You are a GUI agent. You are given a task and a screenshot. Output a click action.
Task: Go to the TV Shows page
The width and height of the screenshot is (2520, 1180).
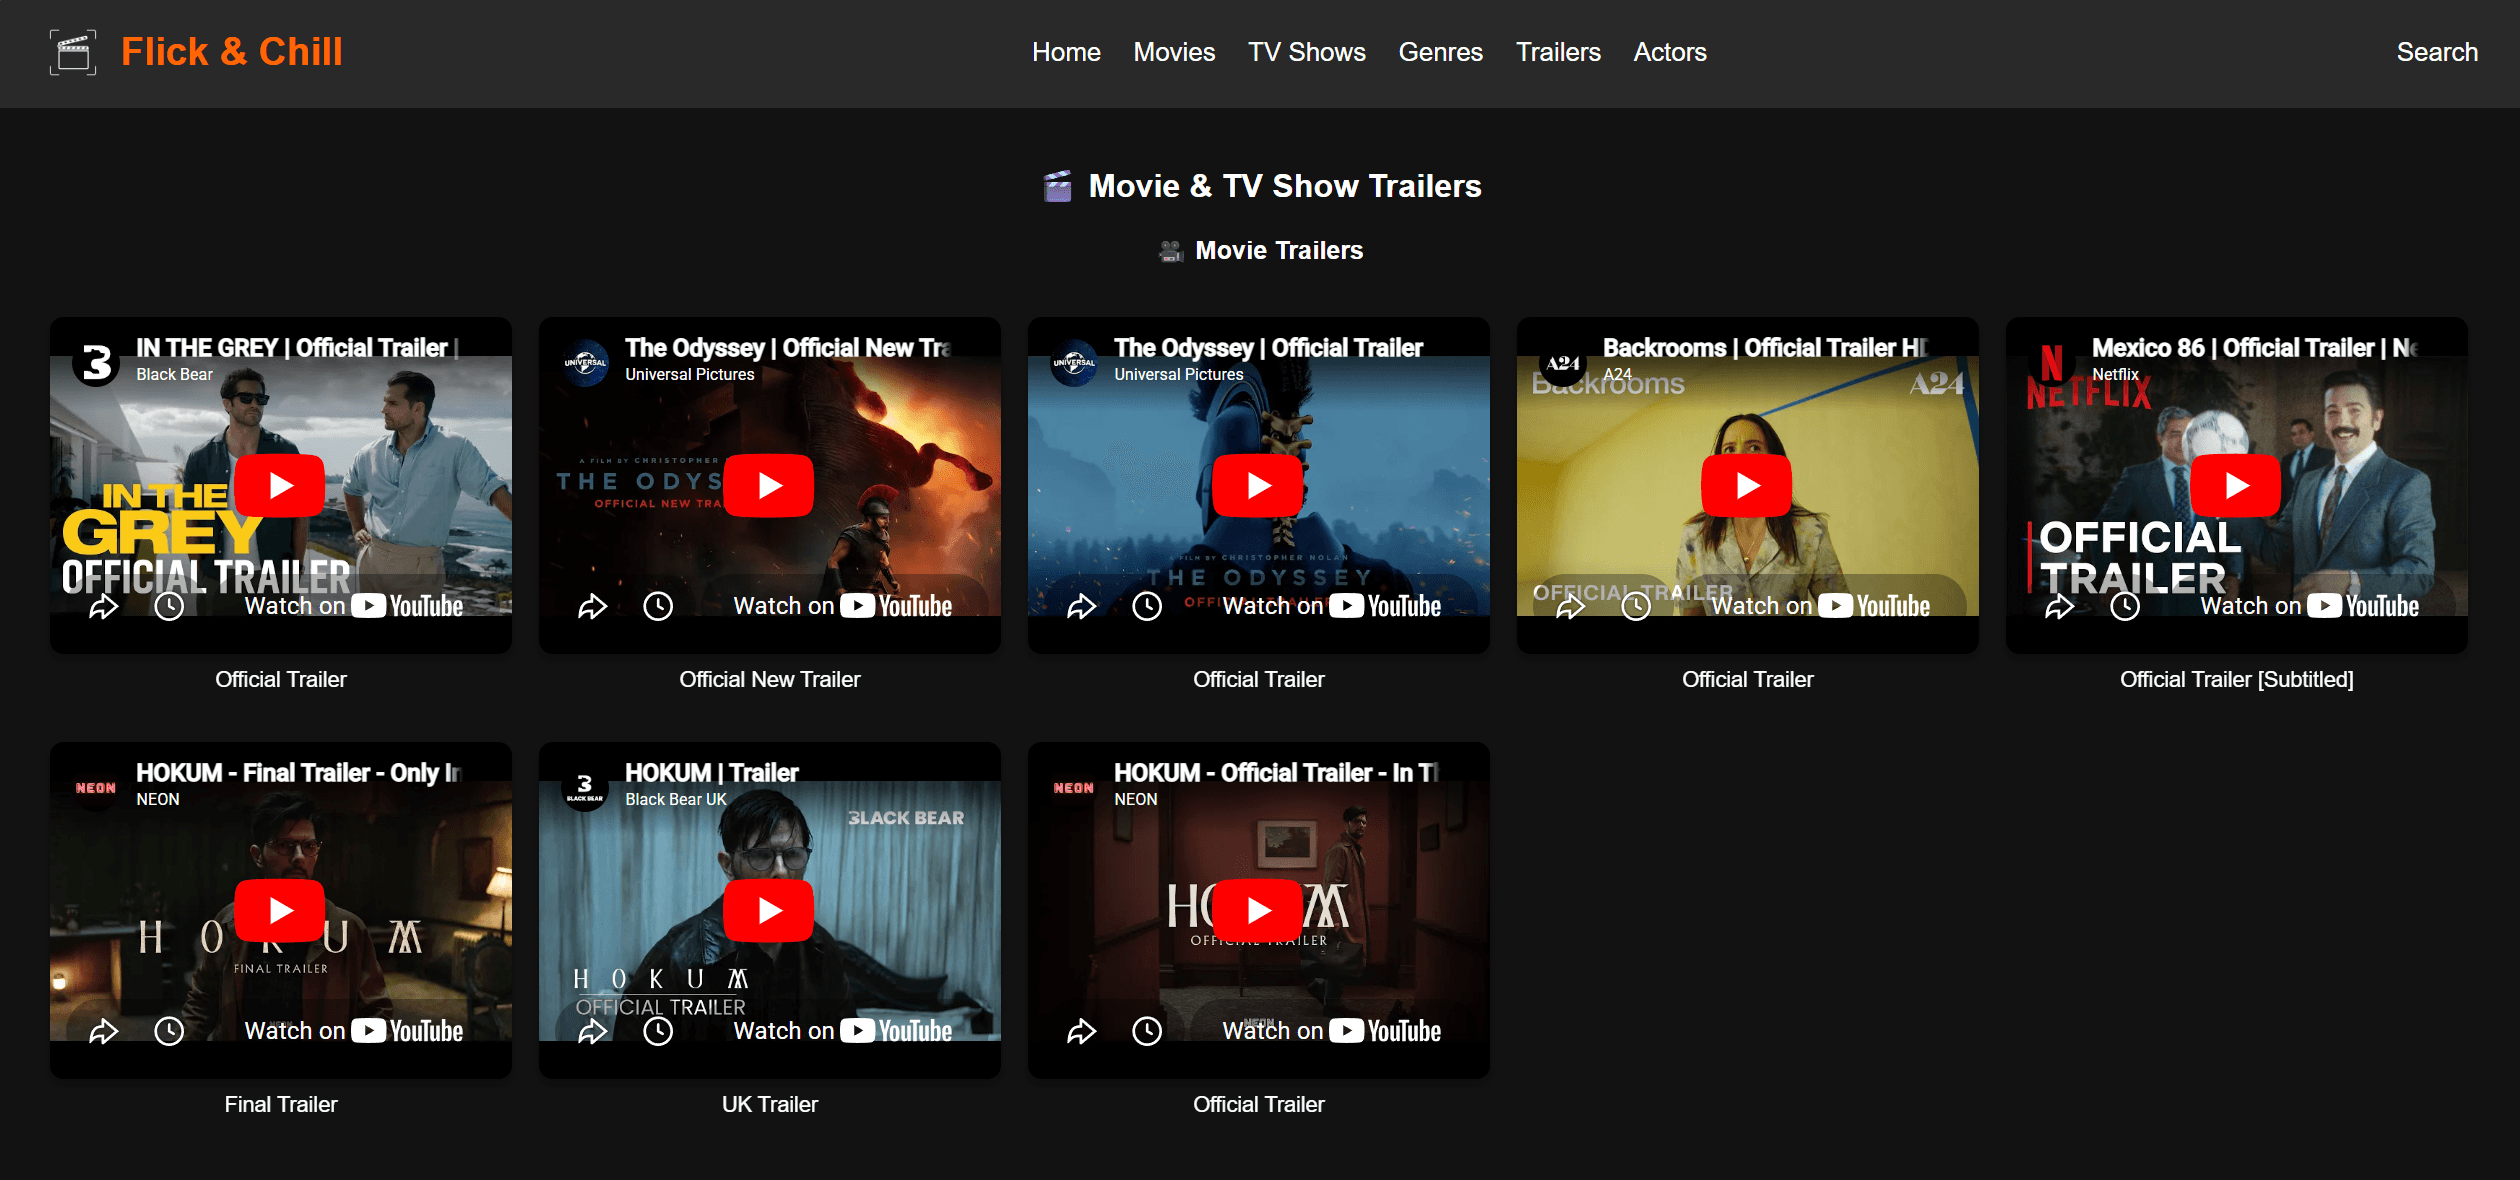1307,52
